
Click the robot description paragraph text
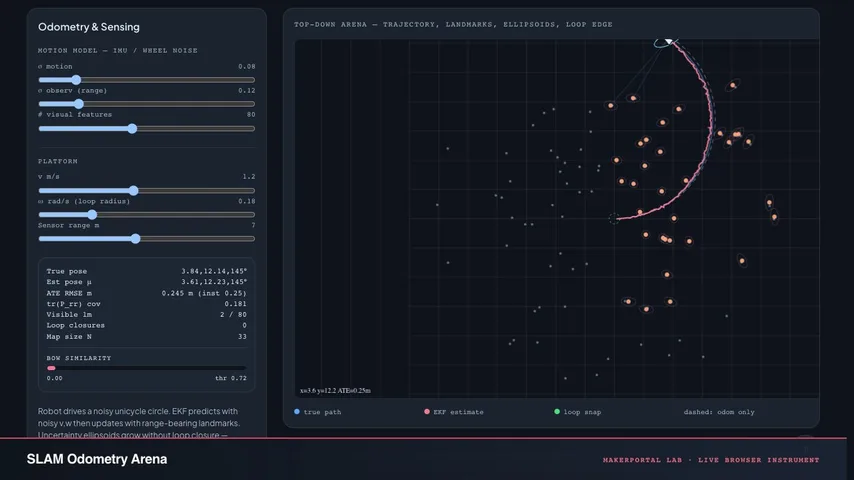(x=139, y=423)
